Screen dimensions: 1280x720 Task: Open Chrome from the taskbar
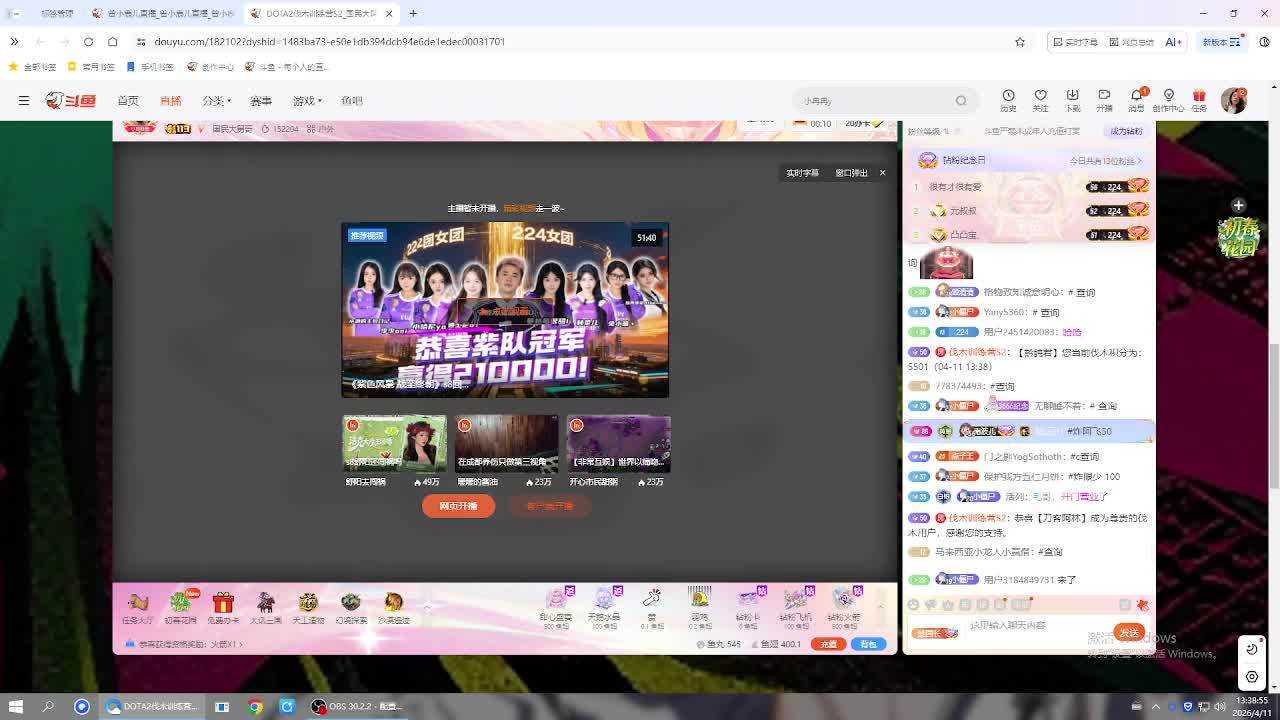[x=255, y=706]
